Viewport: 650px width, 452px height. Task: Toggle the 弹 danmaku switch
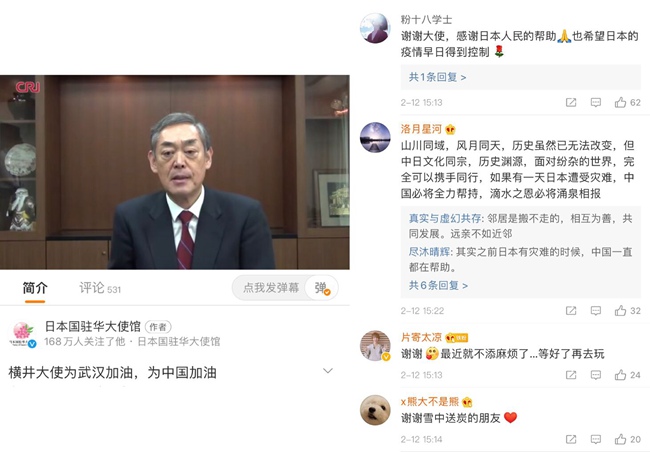click(x=322, y=288)
